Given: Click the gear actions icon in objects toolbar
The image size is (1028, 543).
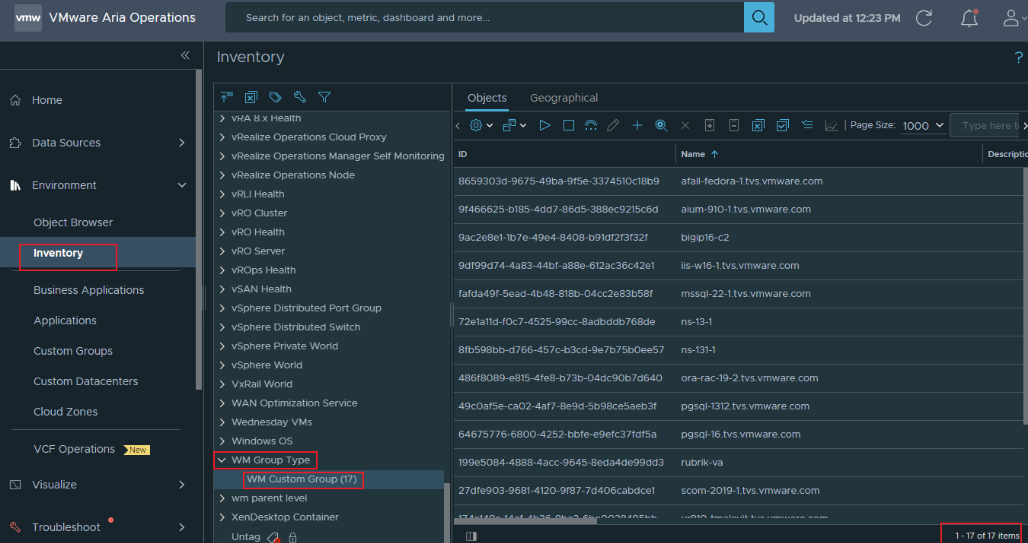Looking at the screenshot, I should pos(476,125).
